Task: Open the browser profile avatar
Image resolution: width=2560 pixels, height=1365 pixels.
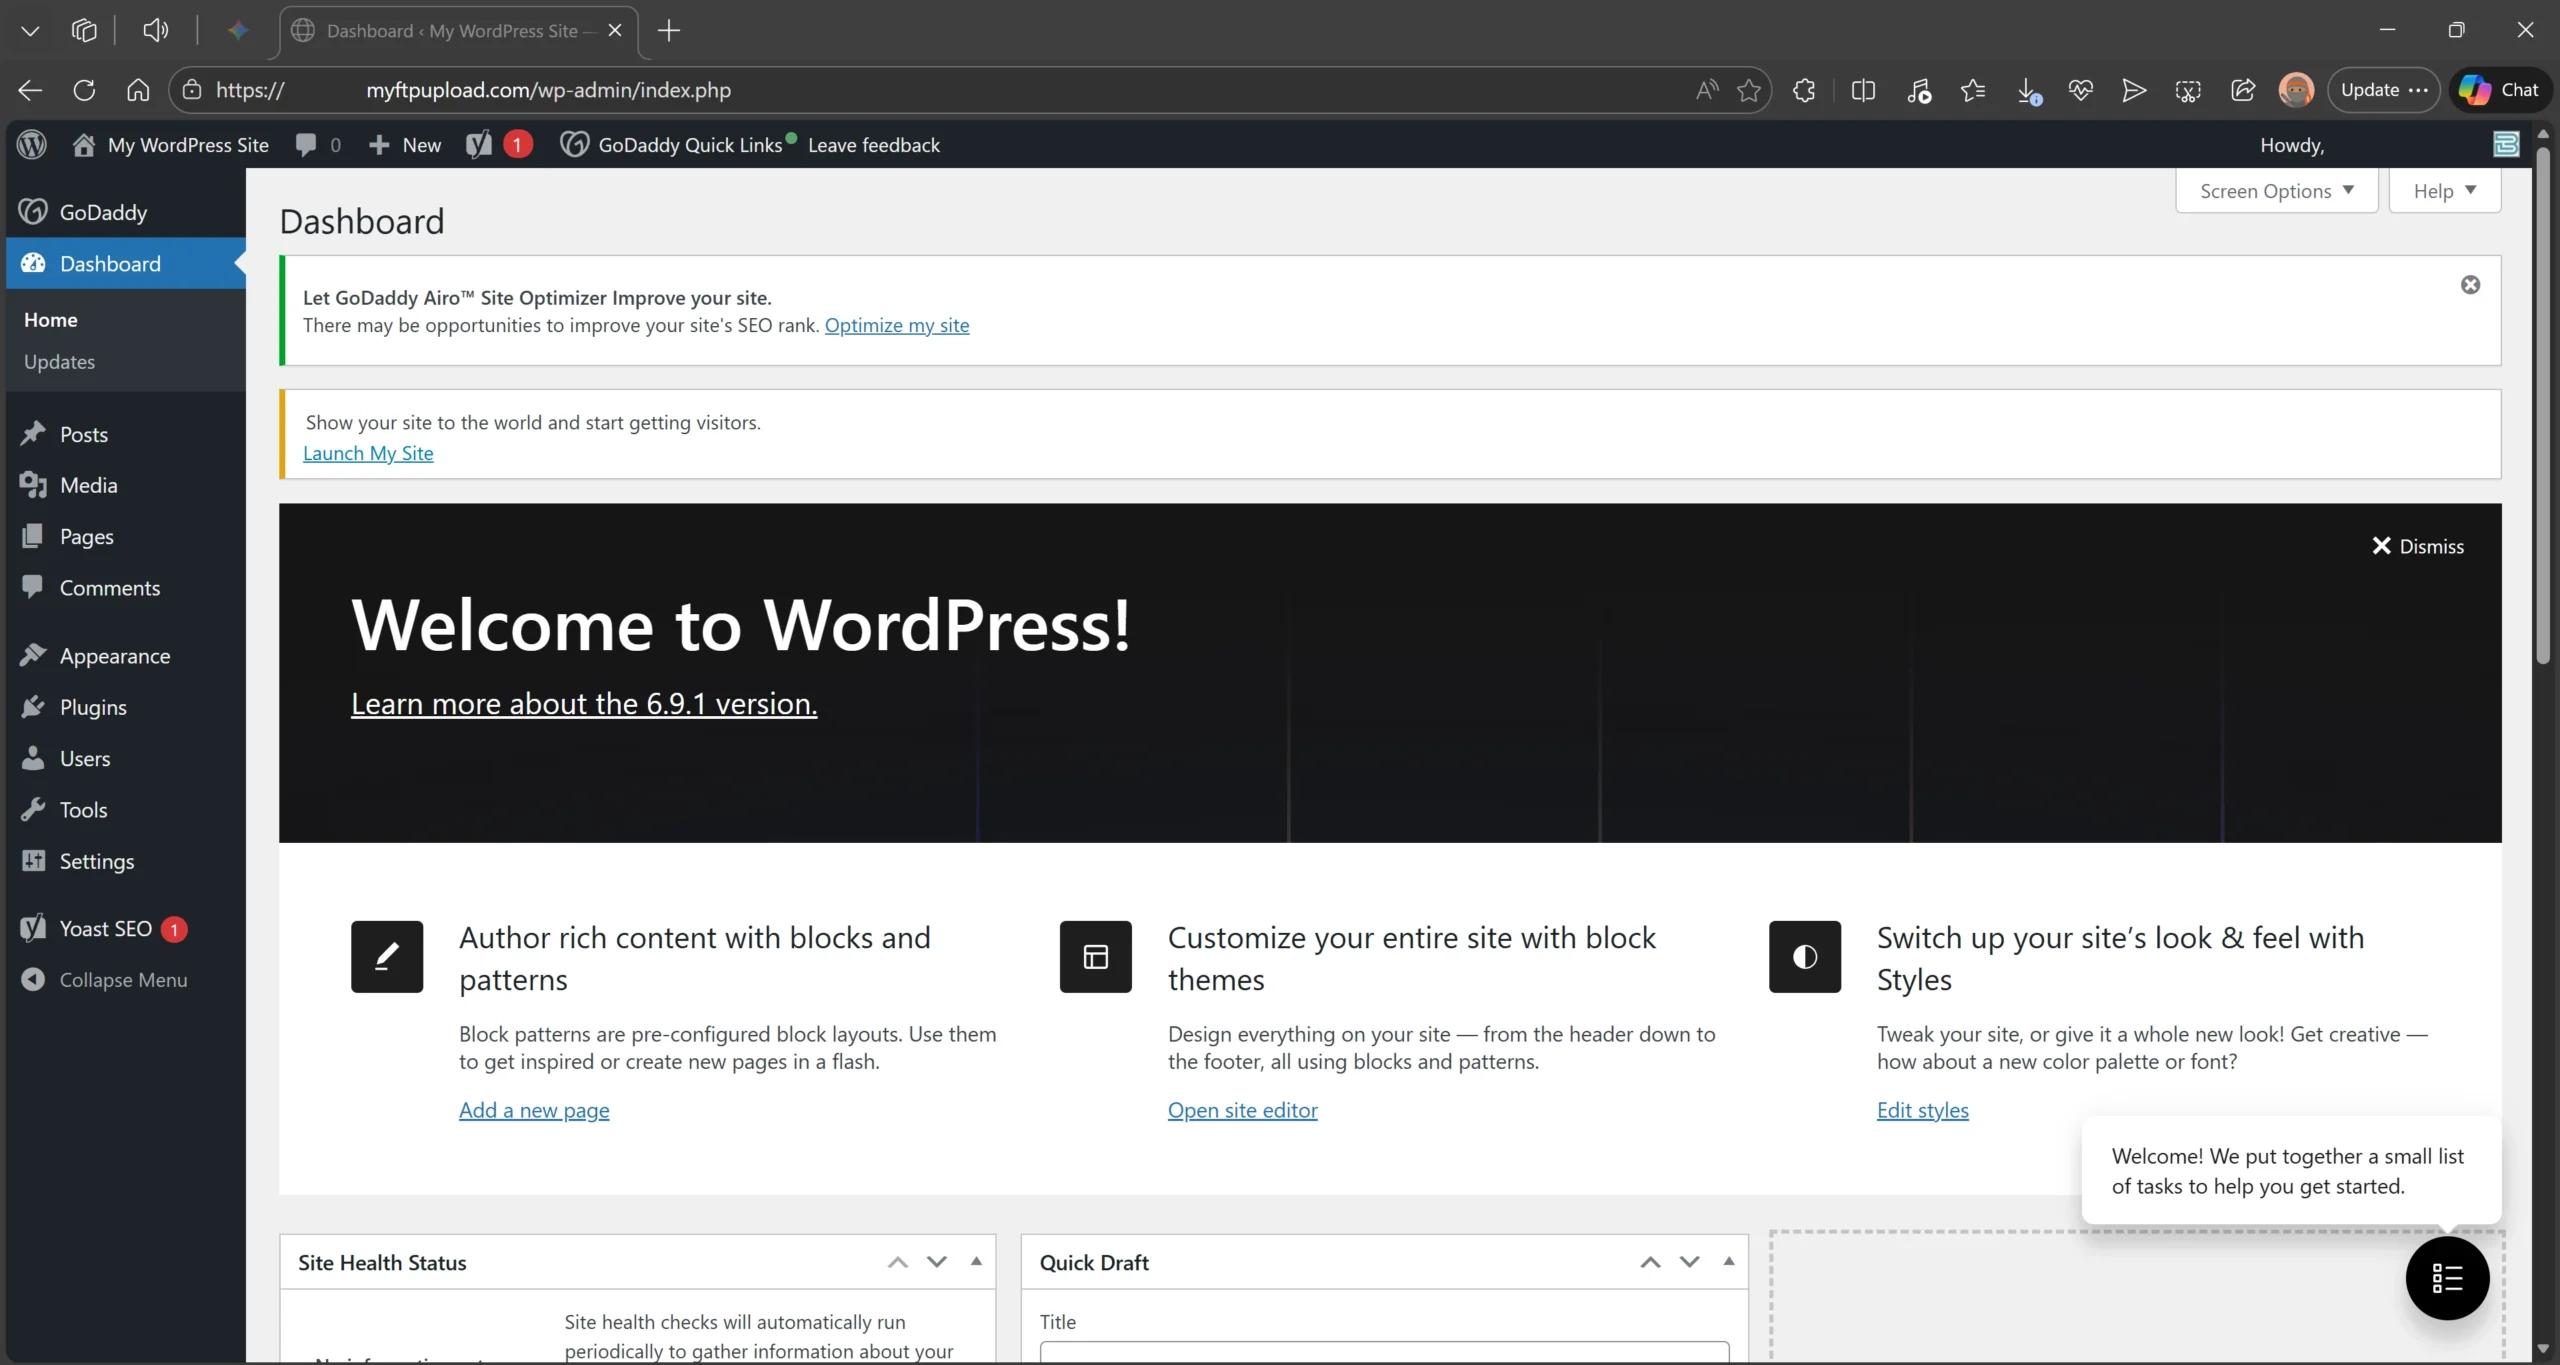Action: tap(2296, 90)
